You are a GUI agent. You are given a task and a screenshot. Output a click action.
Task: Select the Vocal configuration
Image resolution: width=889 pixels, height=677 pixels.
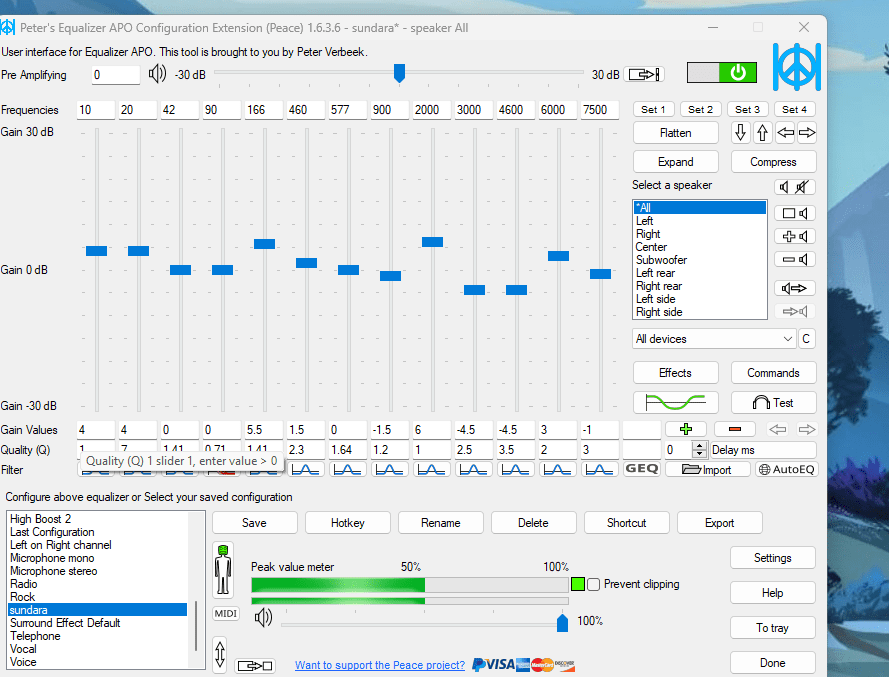[x=98, y=649]
